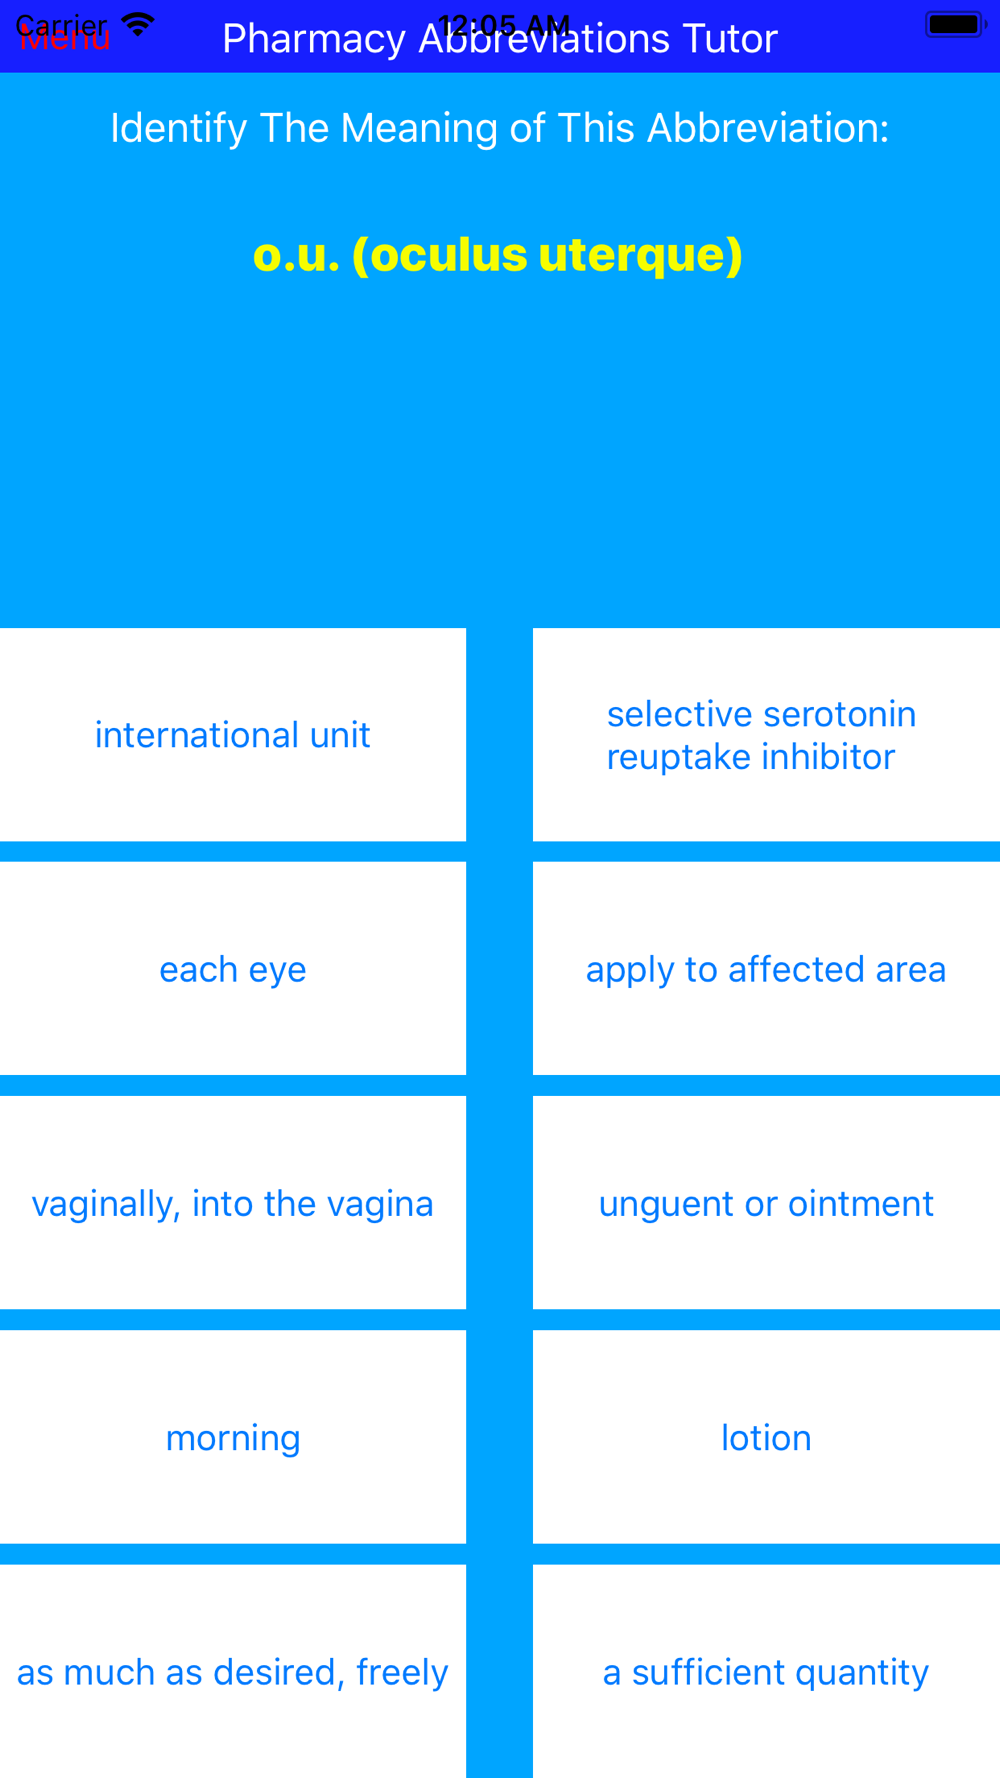Pick the 'each eye' answer
The image size is (1000, 1778).
233,969
